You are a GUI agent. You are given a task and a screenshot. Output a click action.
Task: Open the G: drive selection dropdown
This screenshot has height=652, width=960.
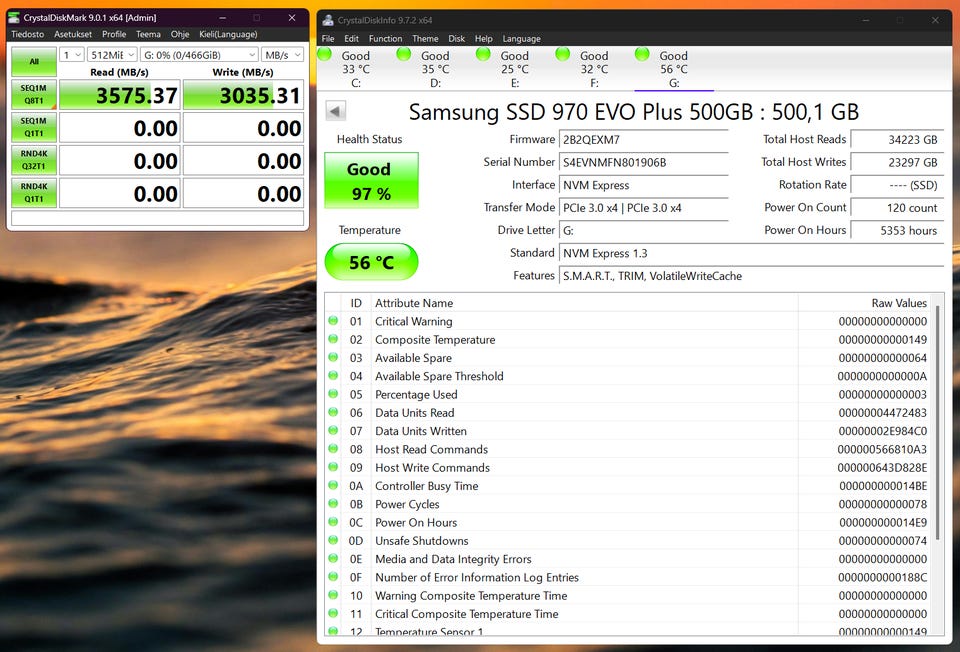tap(198, 55)
